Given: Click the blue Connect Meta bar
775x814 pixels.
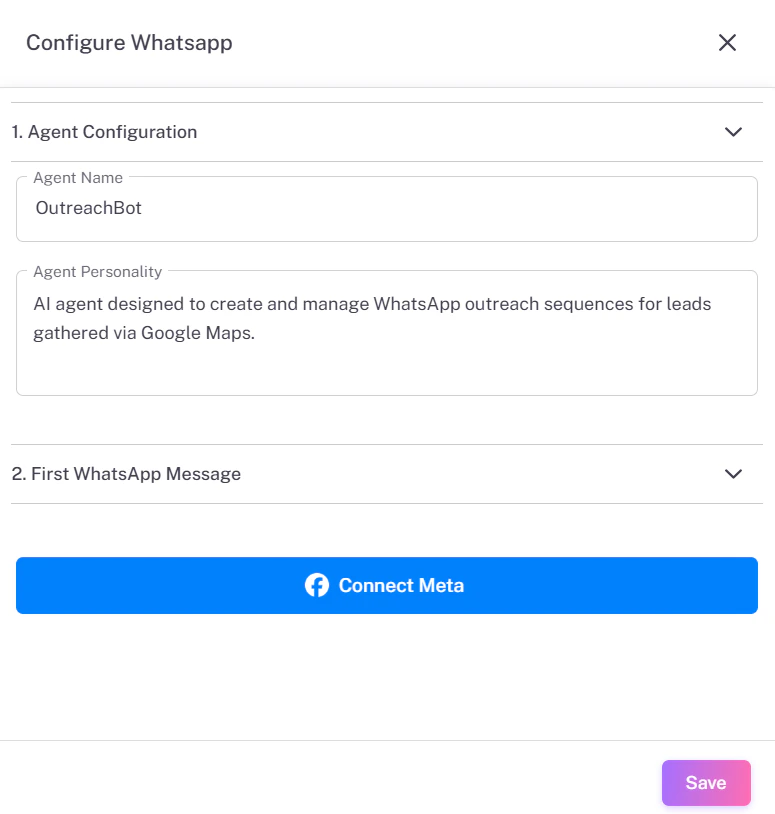Looking at the screenshot, I should [387, 585].
